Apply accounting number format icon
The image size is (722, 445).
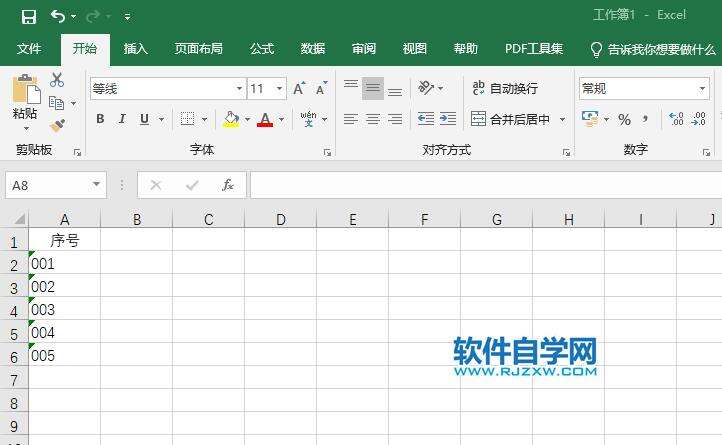tap(590, 119)
